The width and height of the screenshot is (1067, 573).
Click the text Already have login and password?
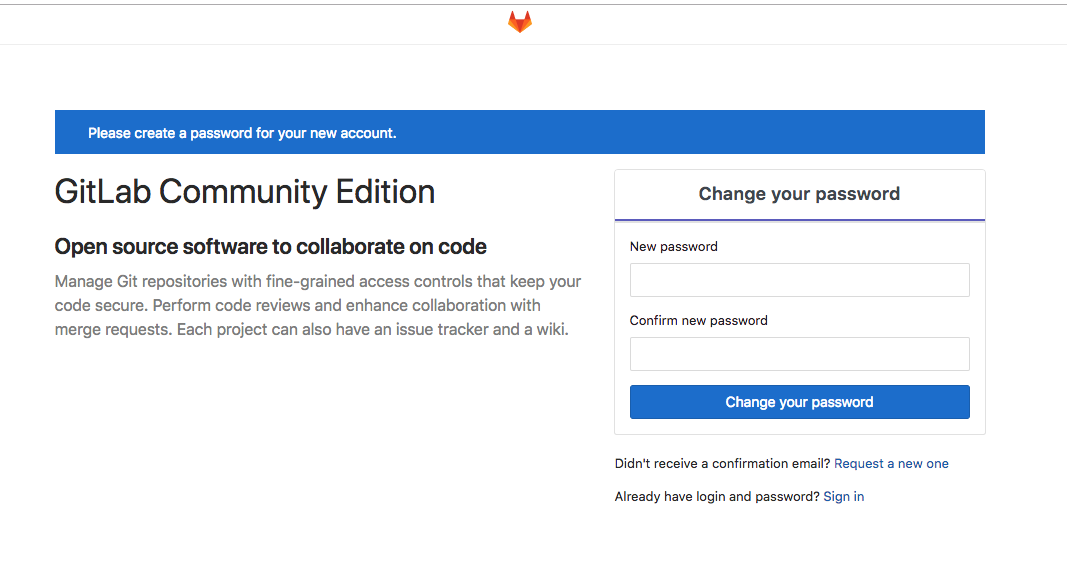717,497
